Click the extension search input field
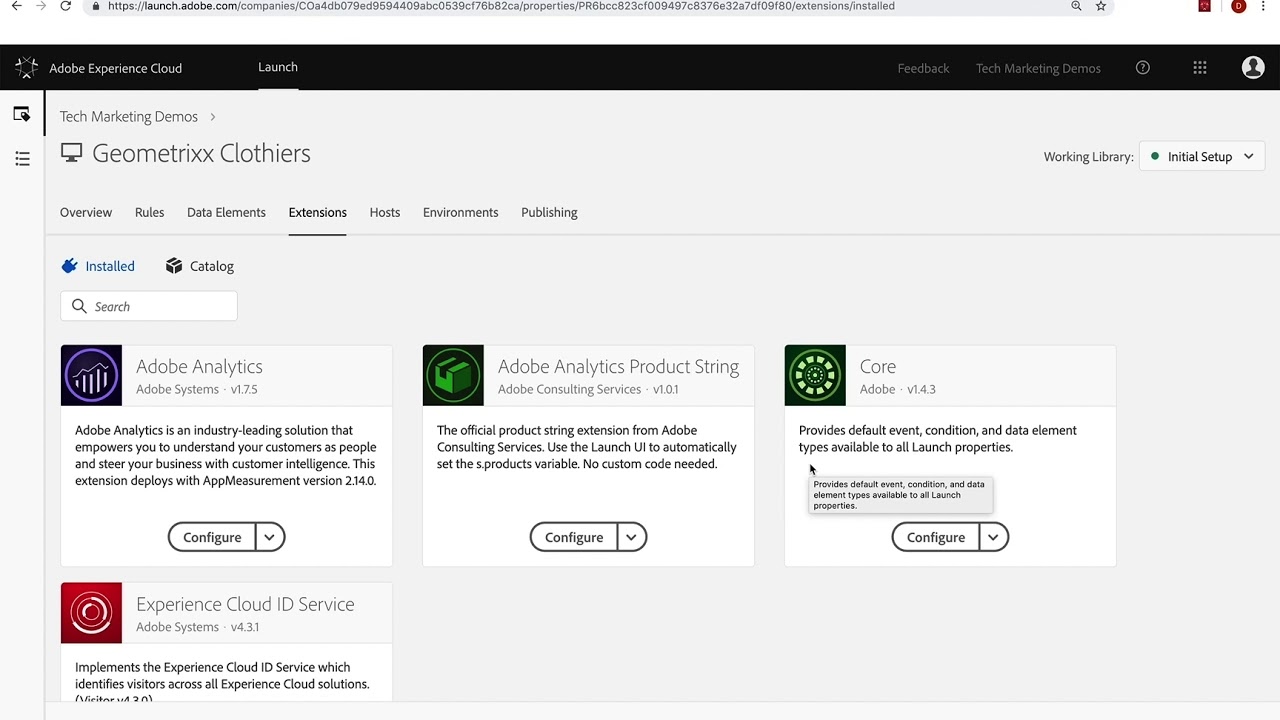1280x720 pixels. click(x=149, y=306)
